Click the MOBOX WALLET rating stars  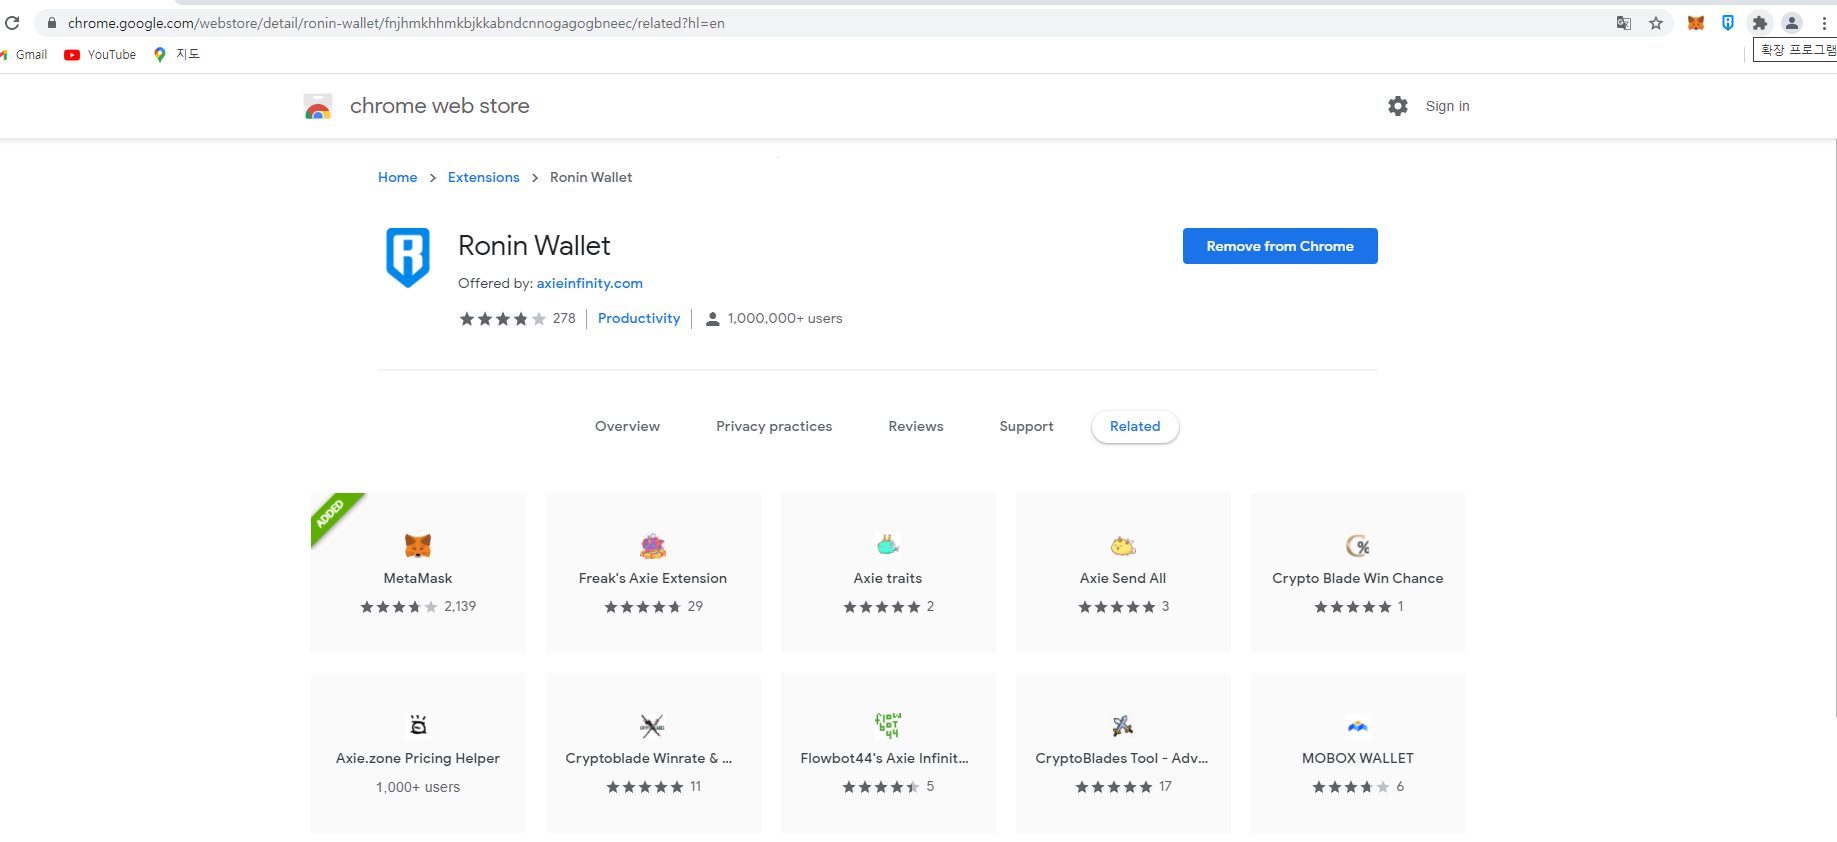(1351, 787)
